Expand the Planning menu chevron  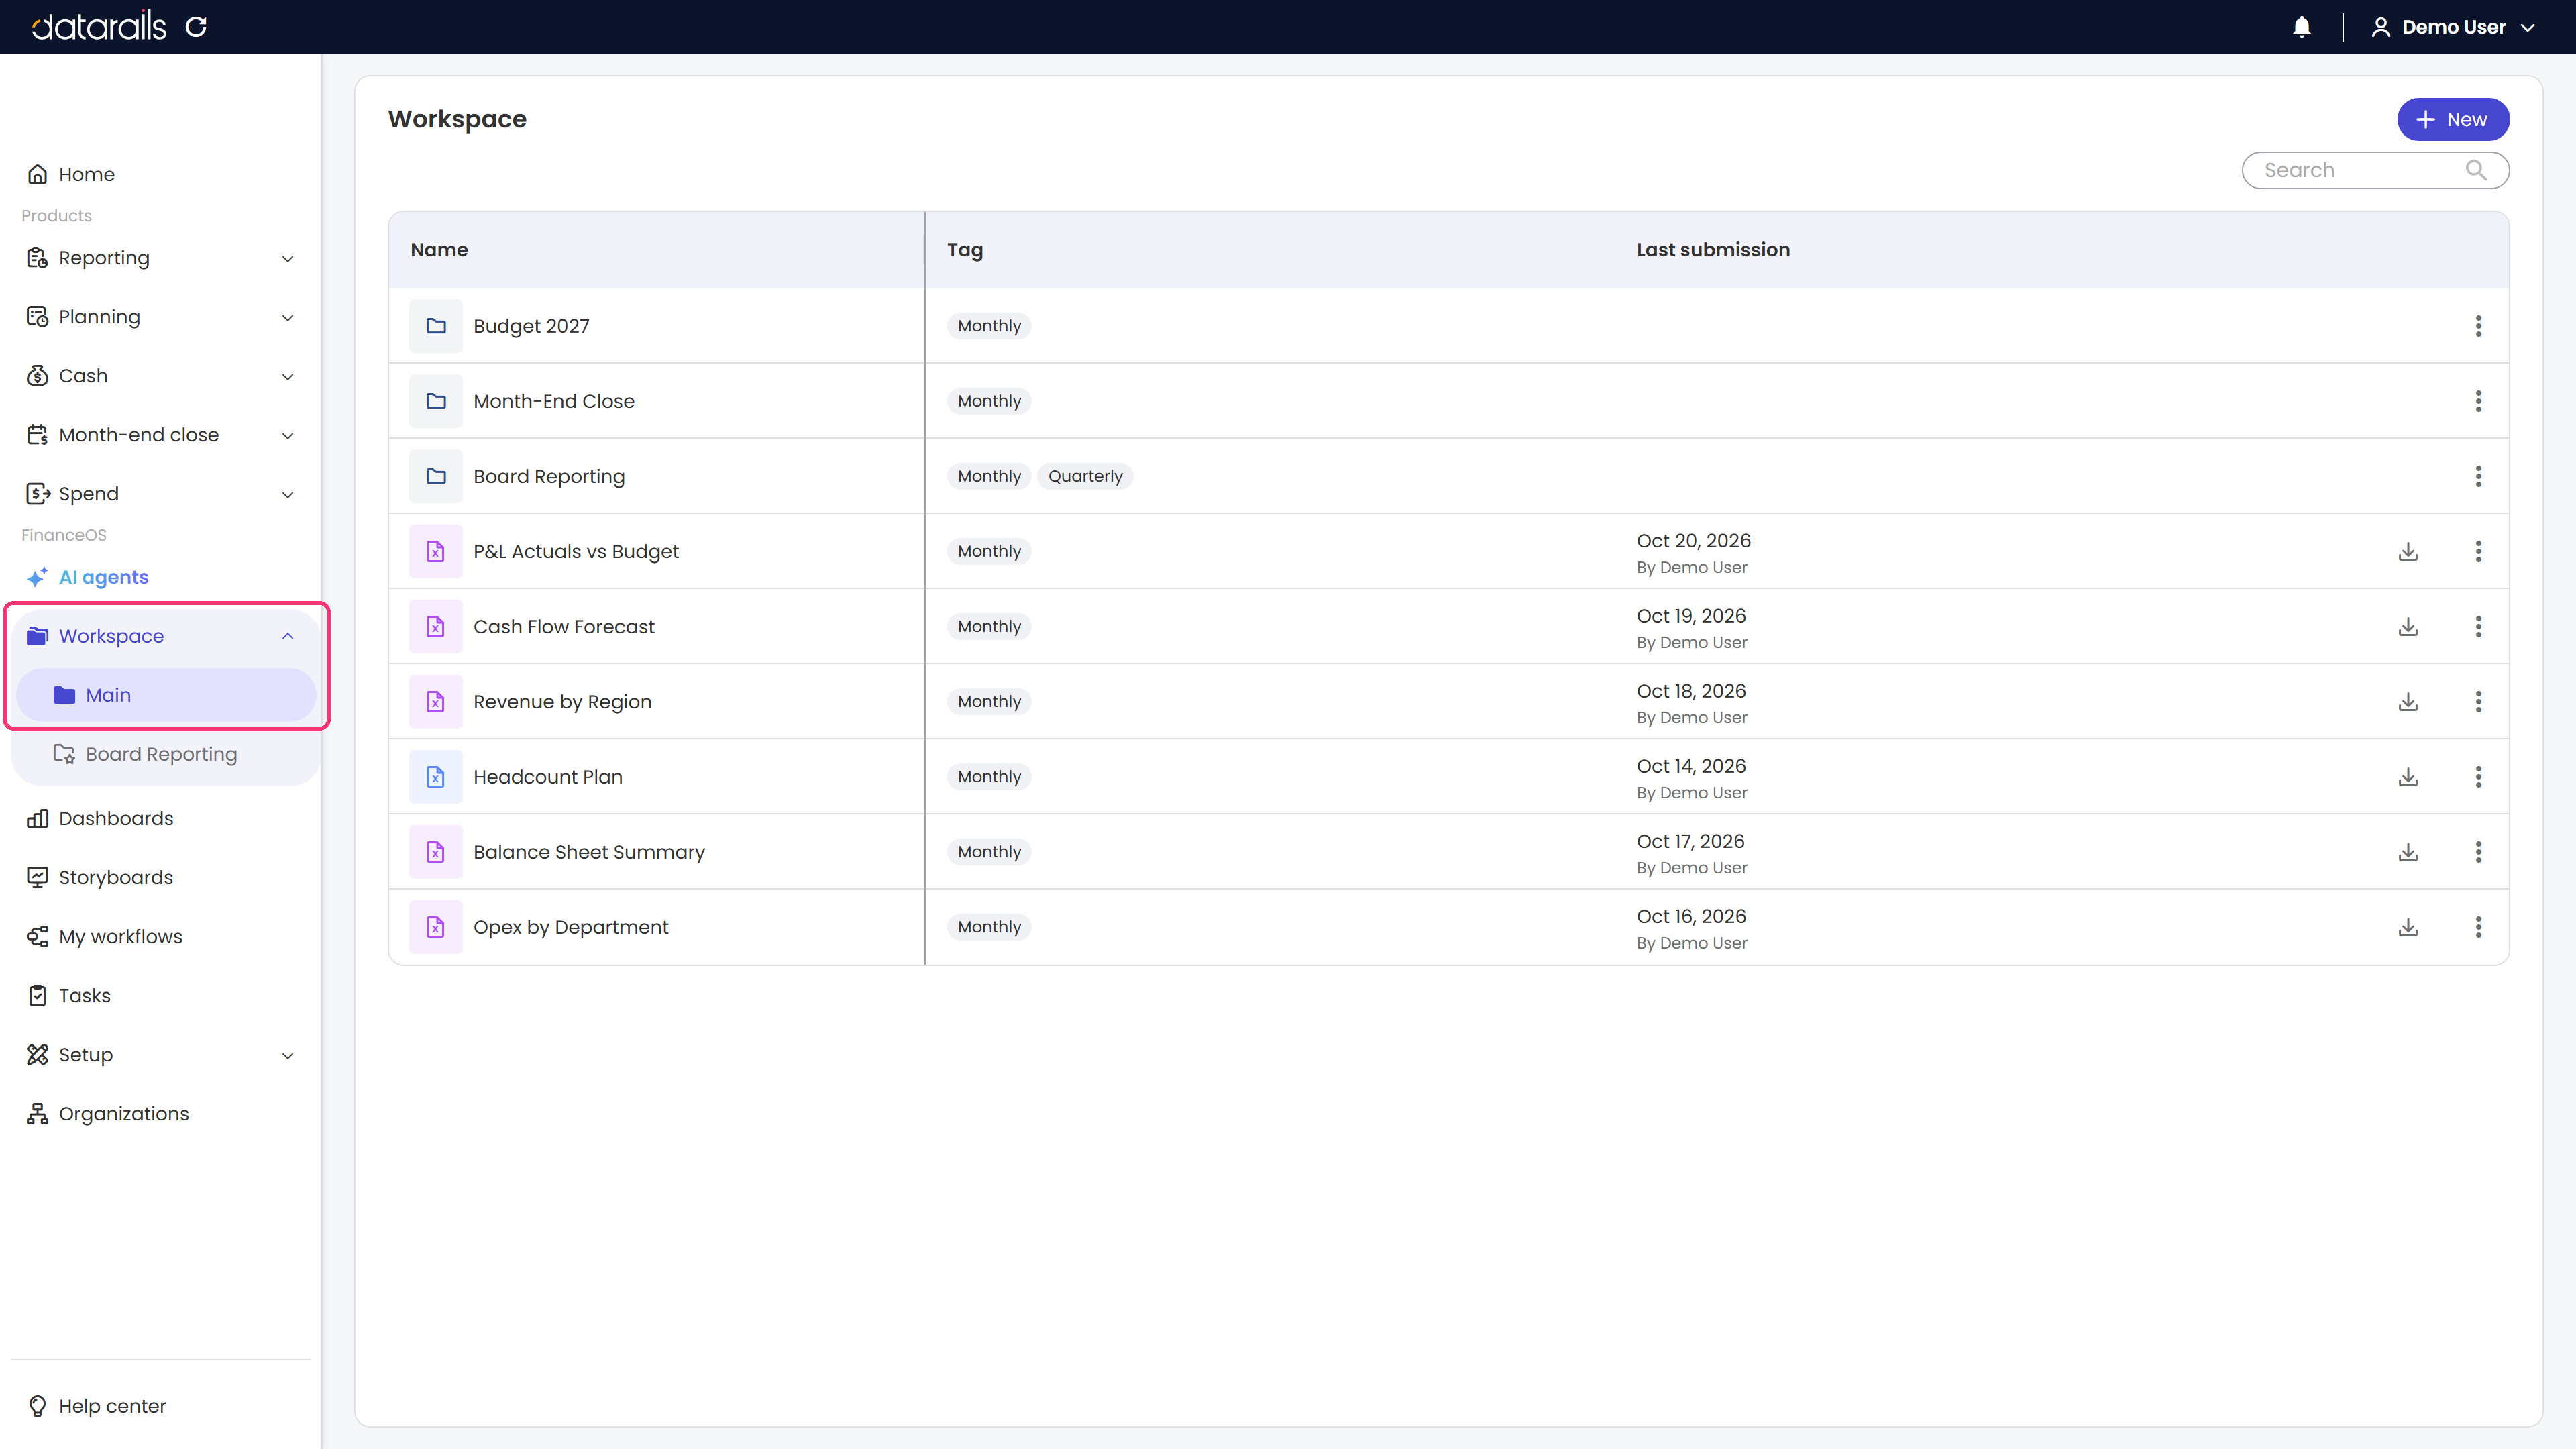tap(288, 318)
